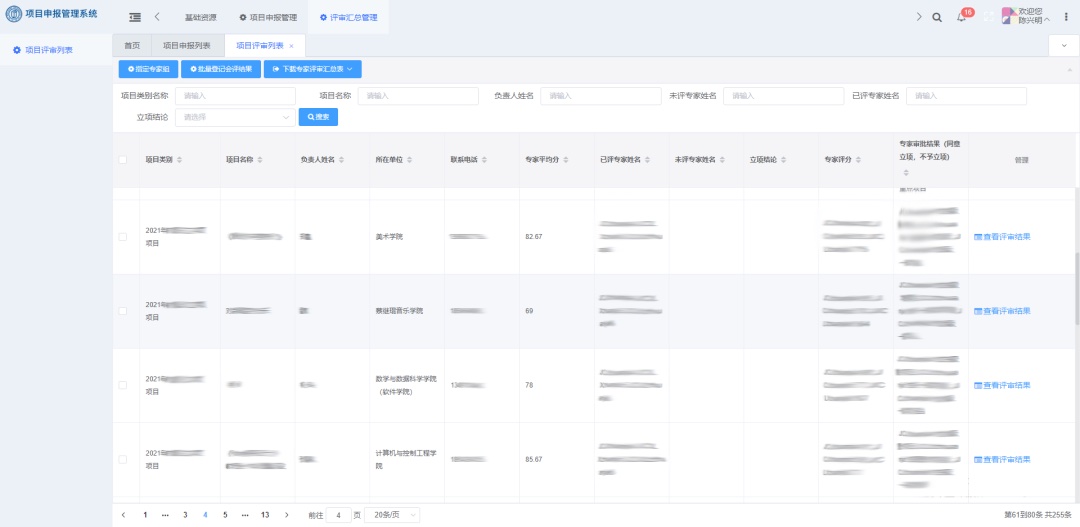Select the 计算机与控制工程学院 row checkbox
Image resolution: width=1080 pixels, height=527 pixels.
click(x=123, y=459)
